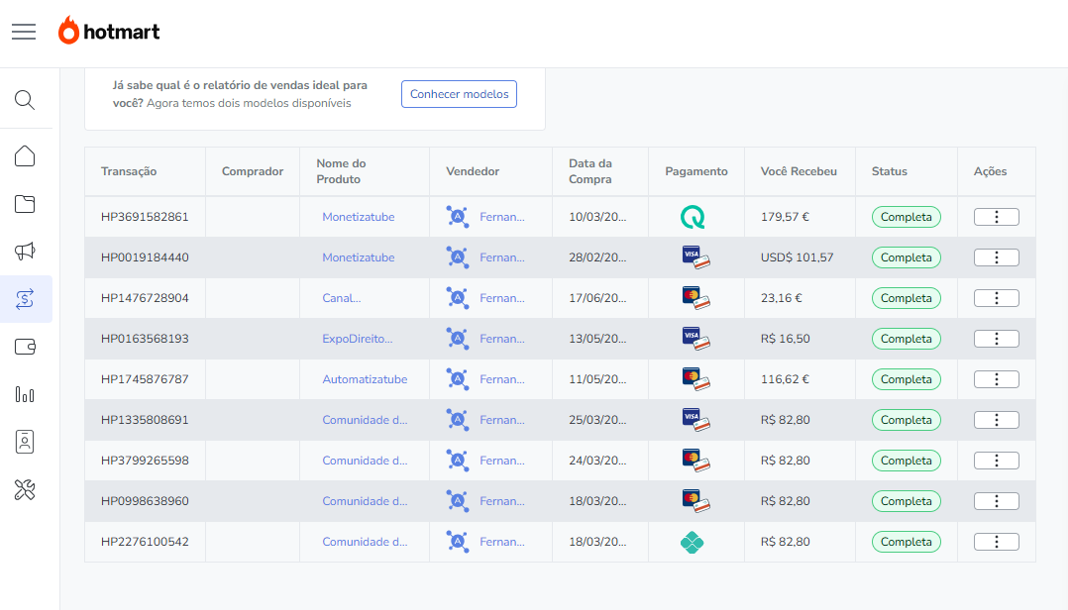Open actions menu for HP2276100542
Viewport: 1068px width, 610px height.
pos(996,542)
